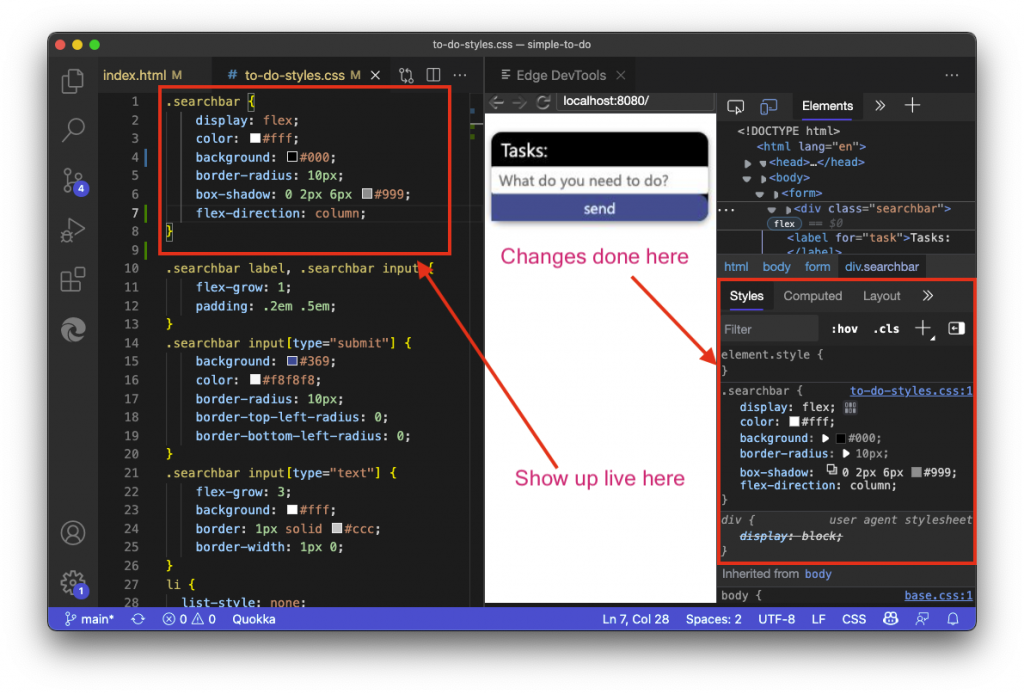Open notifications bell in status bar
This screenshot has width=1024, height=694.
[953, 619]
